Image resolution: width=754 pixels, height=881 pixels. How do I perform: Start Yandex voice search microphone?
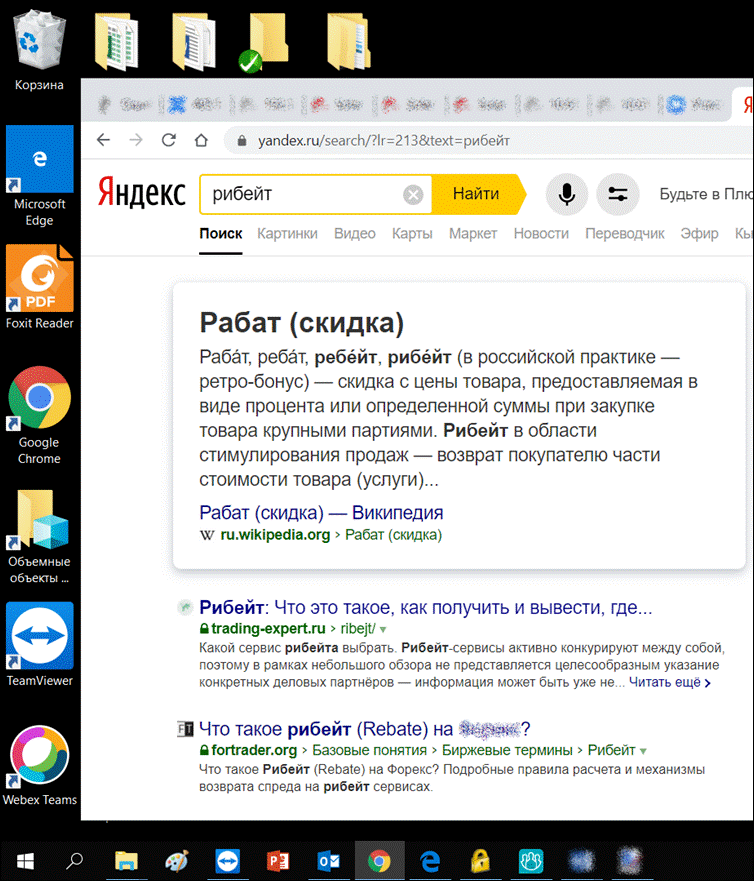coord(567,194)
